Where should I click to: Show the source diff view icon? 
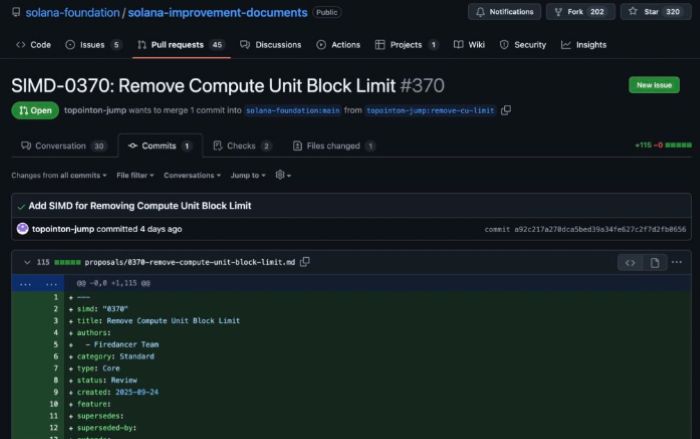[630, 263]
